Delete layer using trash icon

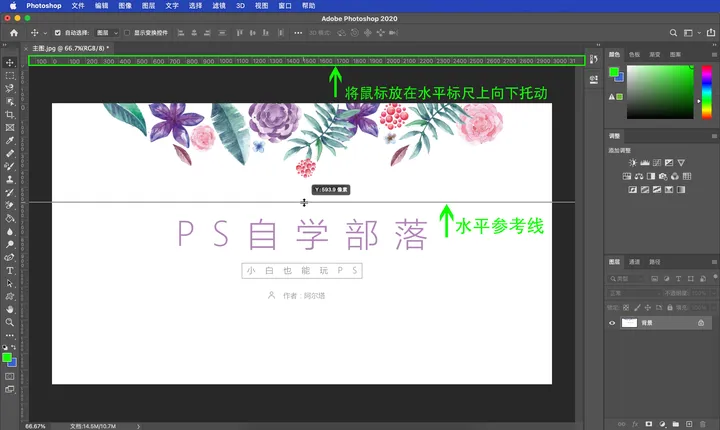[x=702, y=424]
